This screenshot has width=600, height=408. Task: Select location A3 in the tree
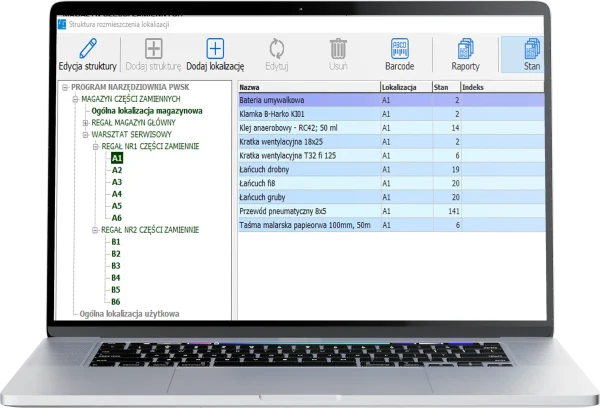pos(117,182)
